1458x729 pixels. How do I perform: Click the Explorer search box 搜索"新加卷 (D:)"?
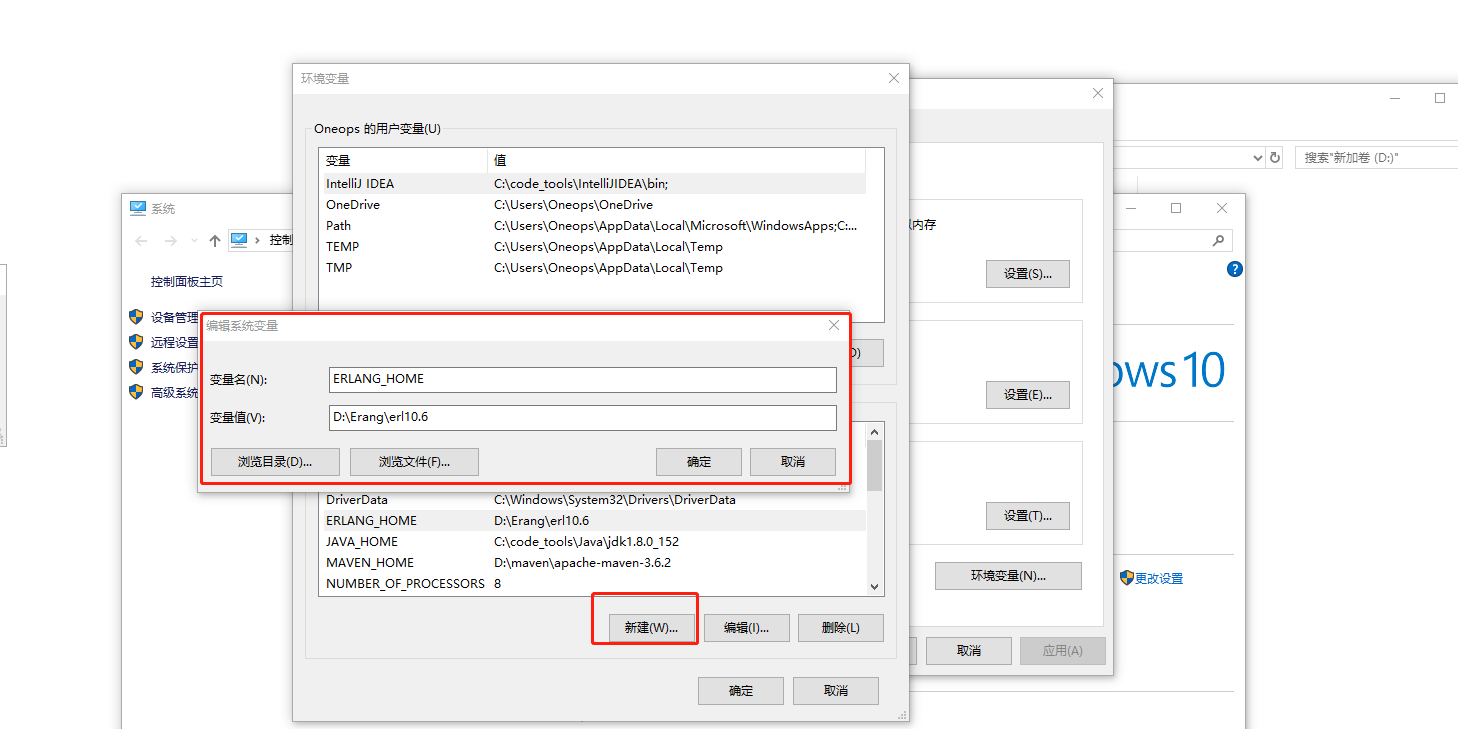[x=1376, y=158]
